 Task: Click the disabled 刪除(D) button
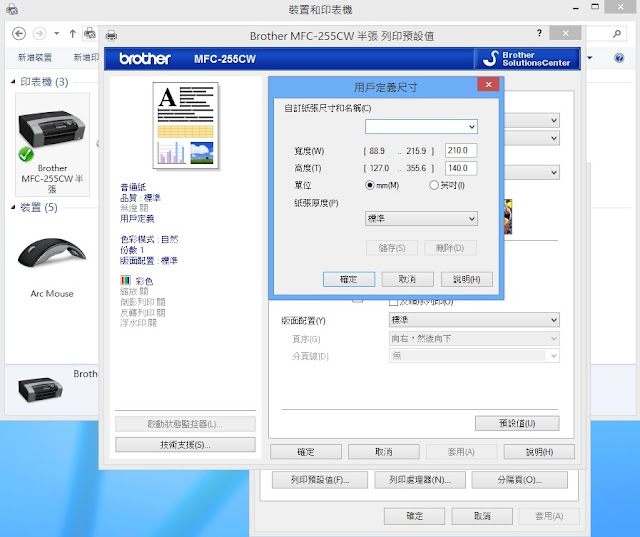coord(450,248)
